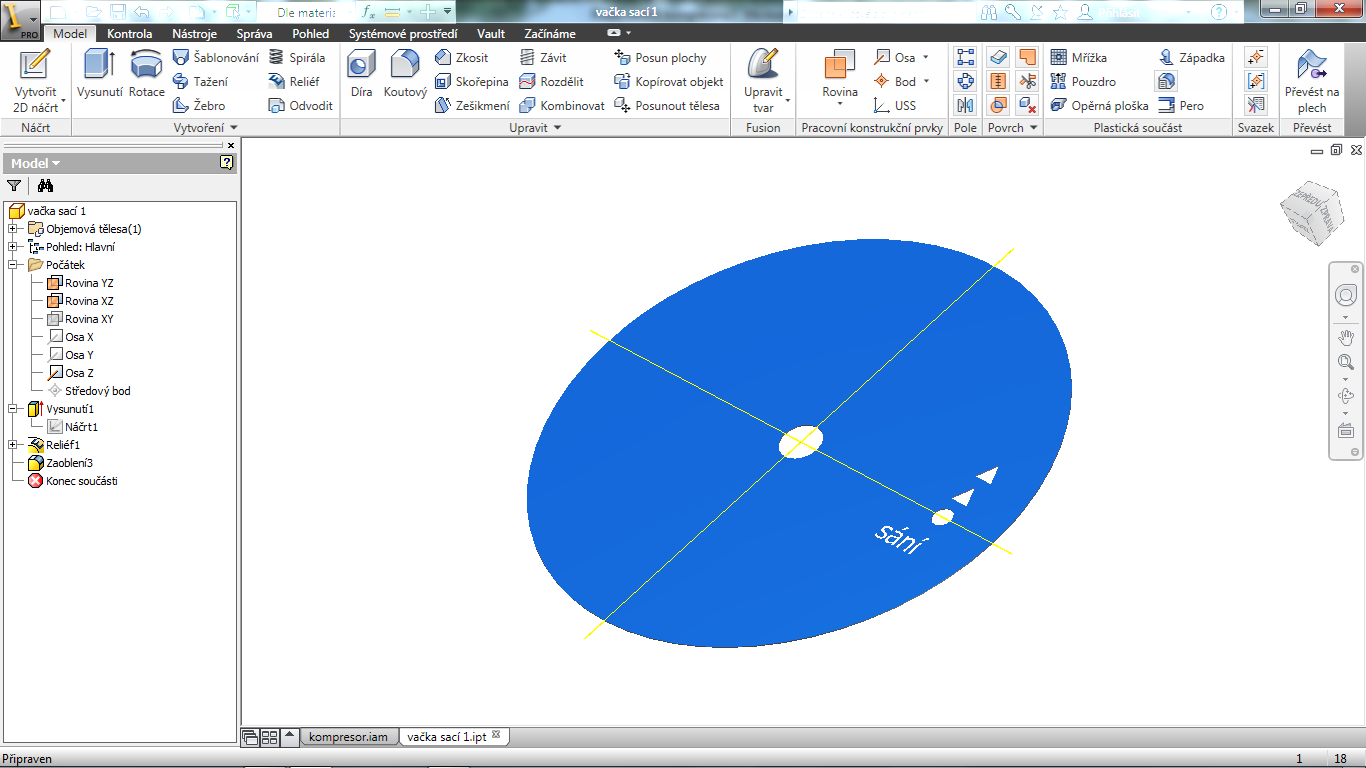
Task: Select the Díra hole tool
Action: point(361,75)
